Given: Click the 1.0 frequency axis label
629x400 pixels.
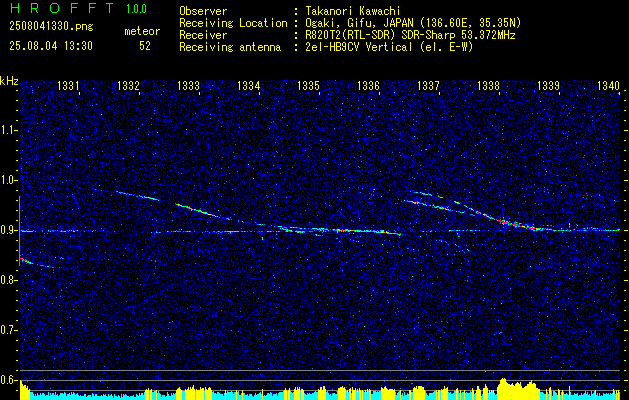Looking at the screenshot, I should 8,181.
